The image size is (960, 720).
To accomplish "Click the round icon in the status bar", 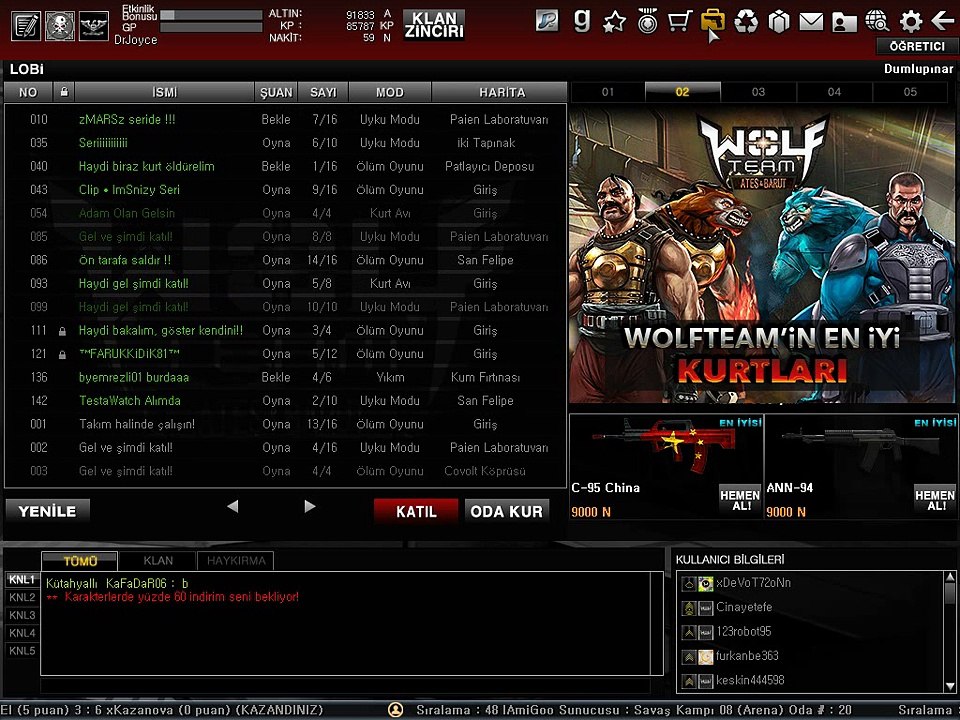I will point(396,710).
